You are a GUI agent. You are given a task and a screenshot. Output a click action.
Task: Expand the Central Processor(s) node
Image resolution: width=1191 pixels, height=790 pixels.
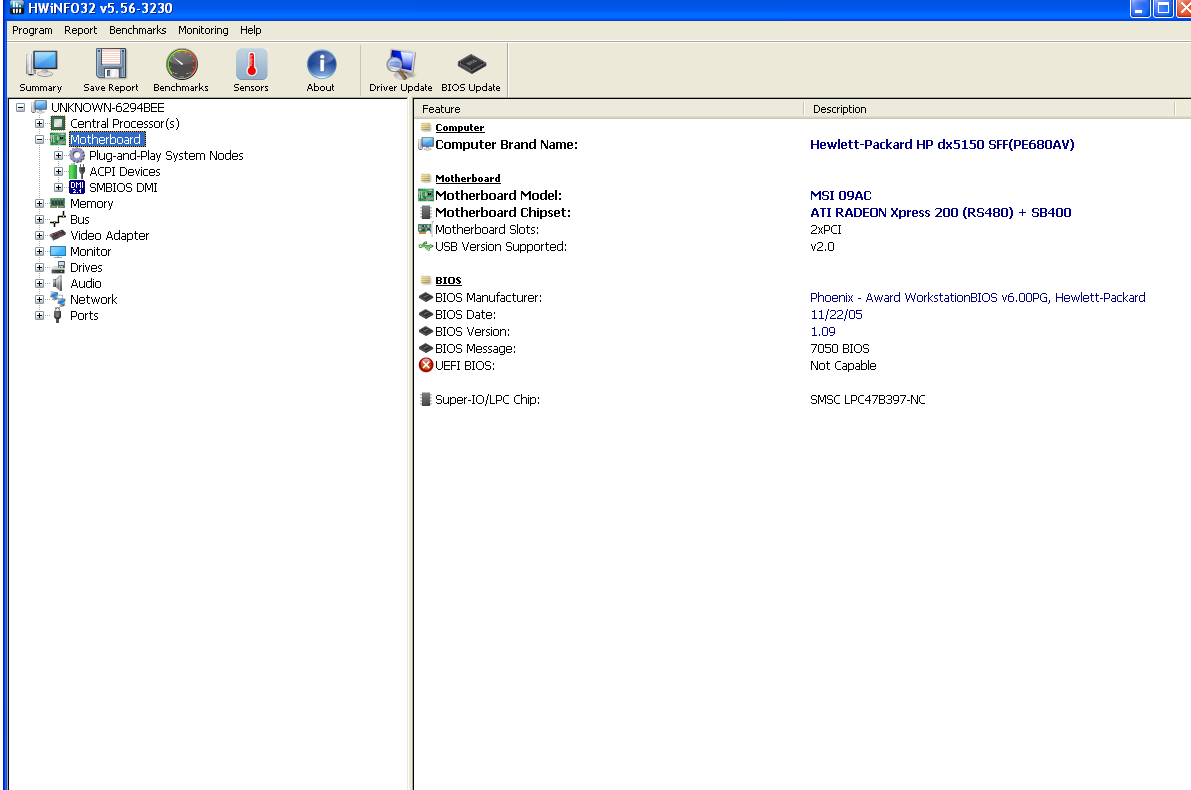click(40, 124)
